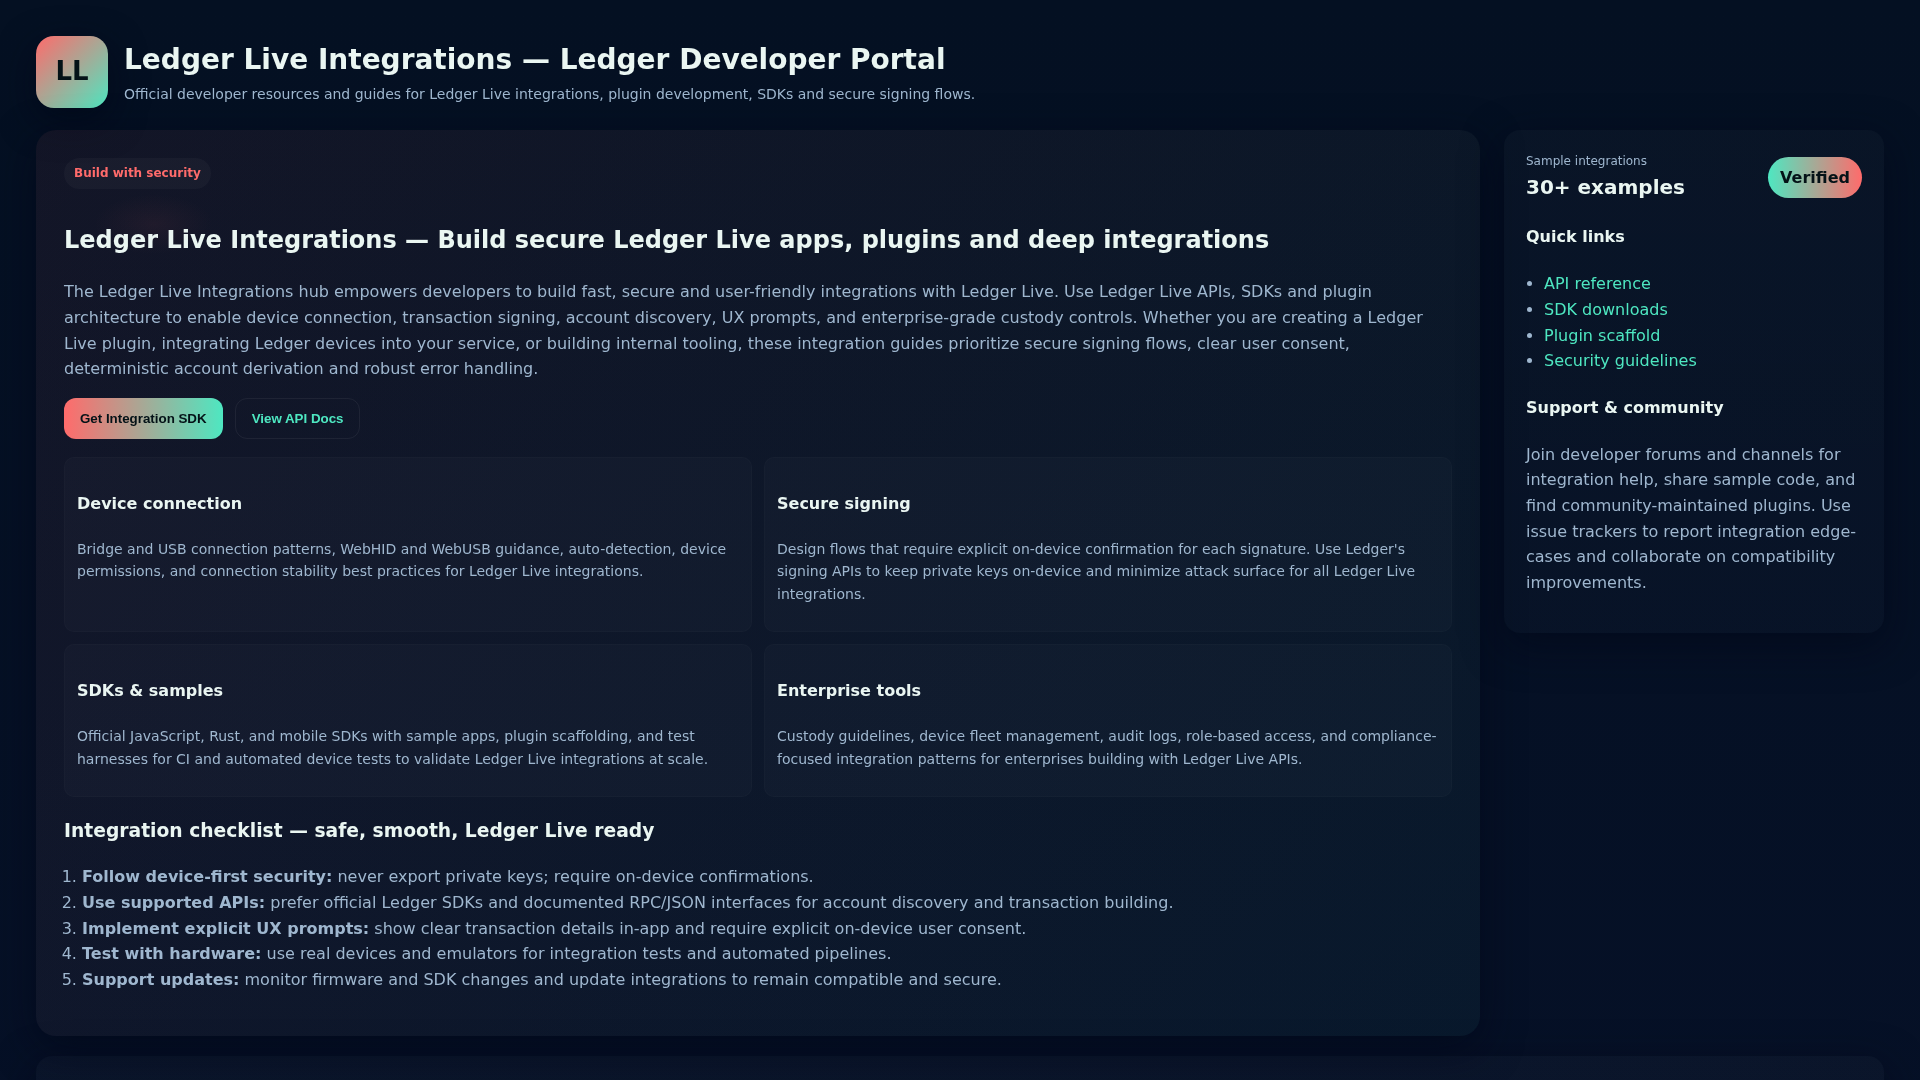Screen dimensions: 1920x1080
Task: Open the API reference quick link
Action: [x=1597, y=284]
